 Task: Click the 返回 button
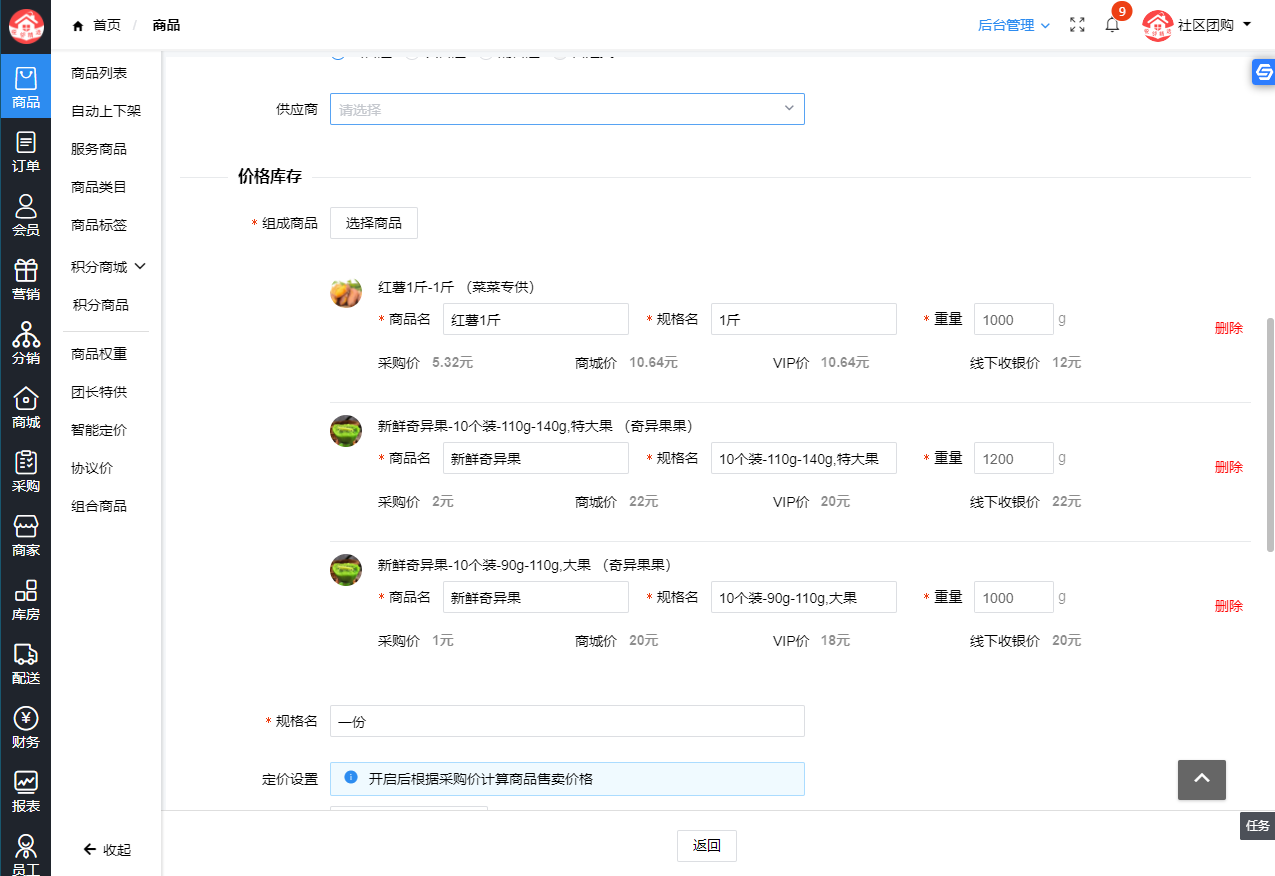[x=706, y=845]
